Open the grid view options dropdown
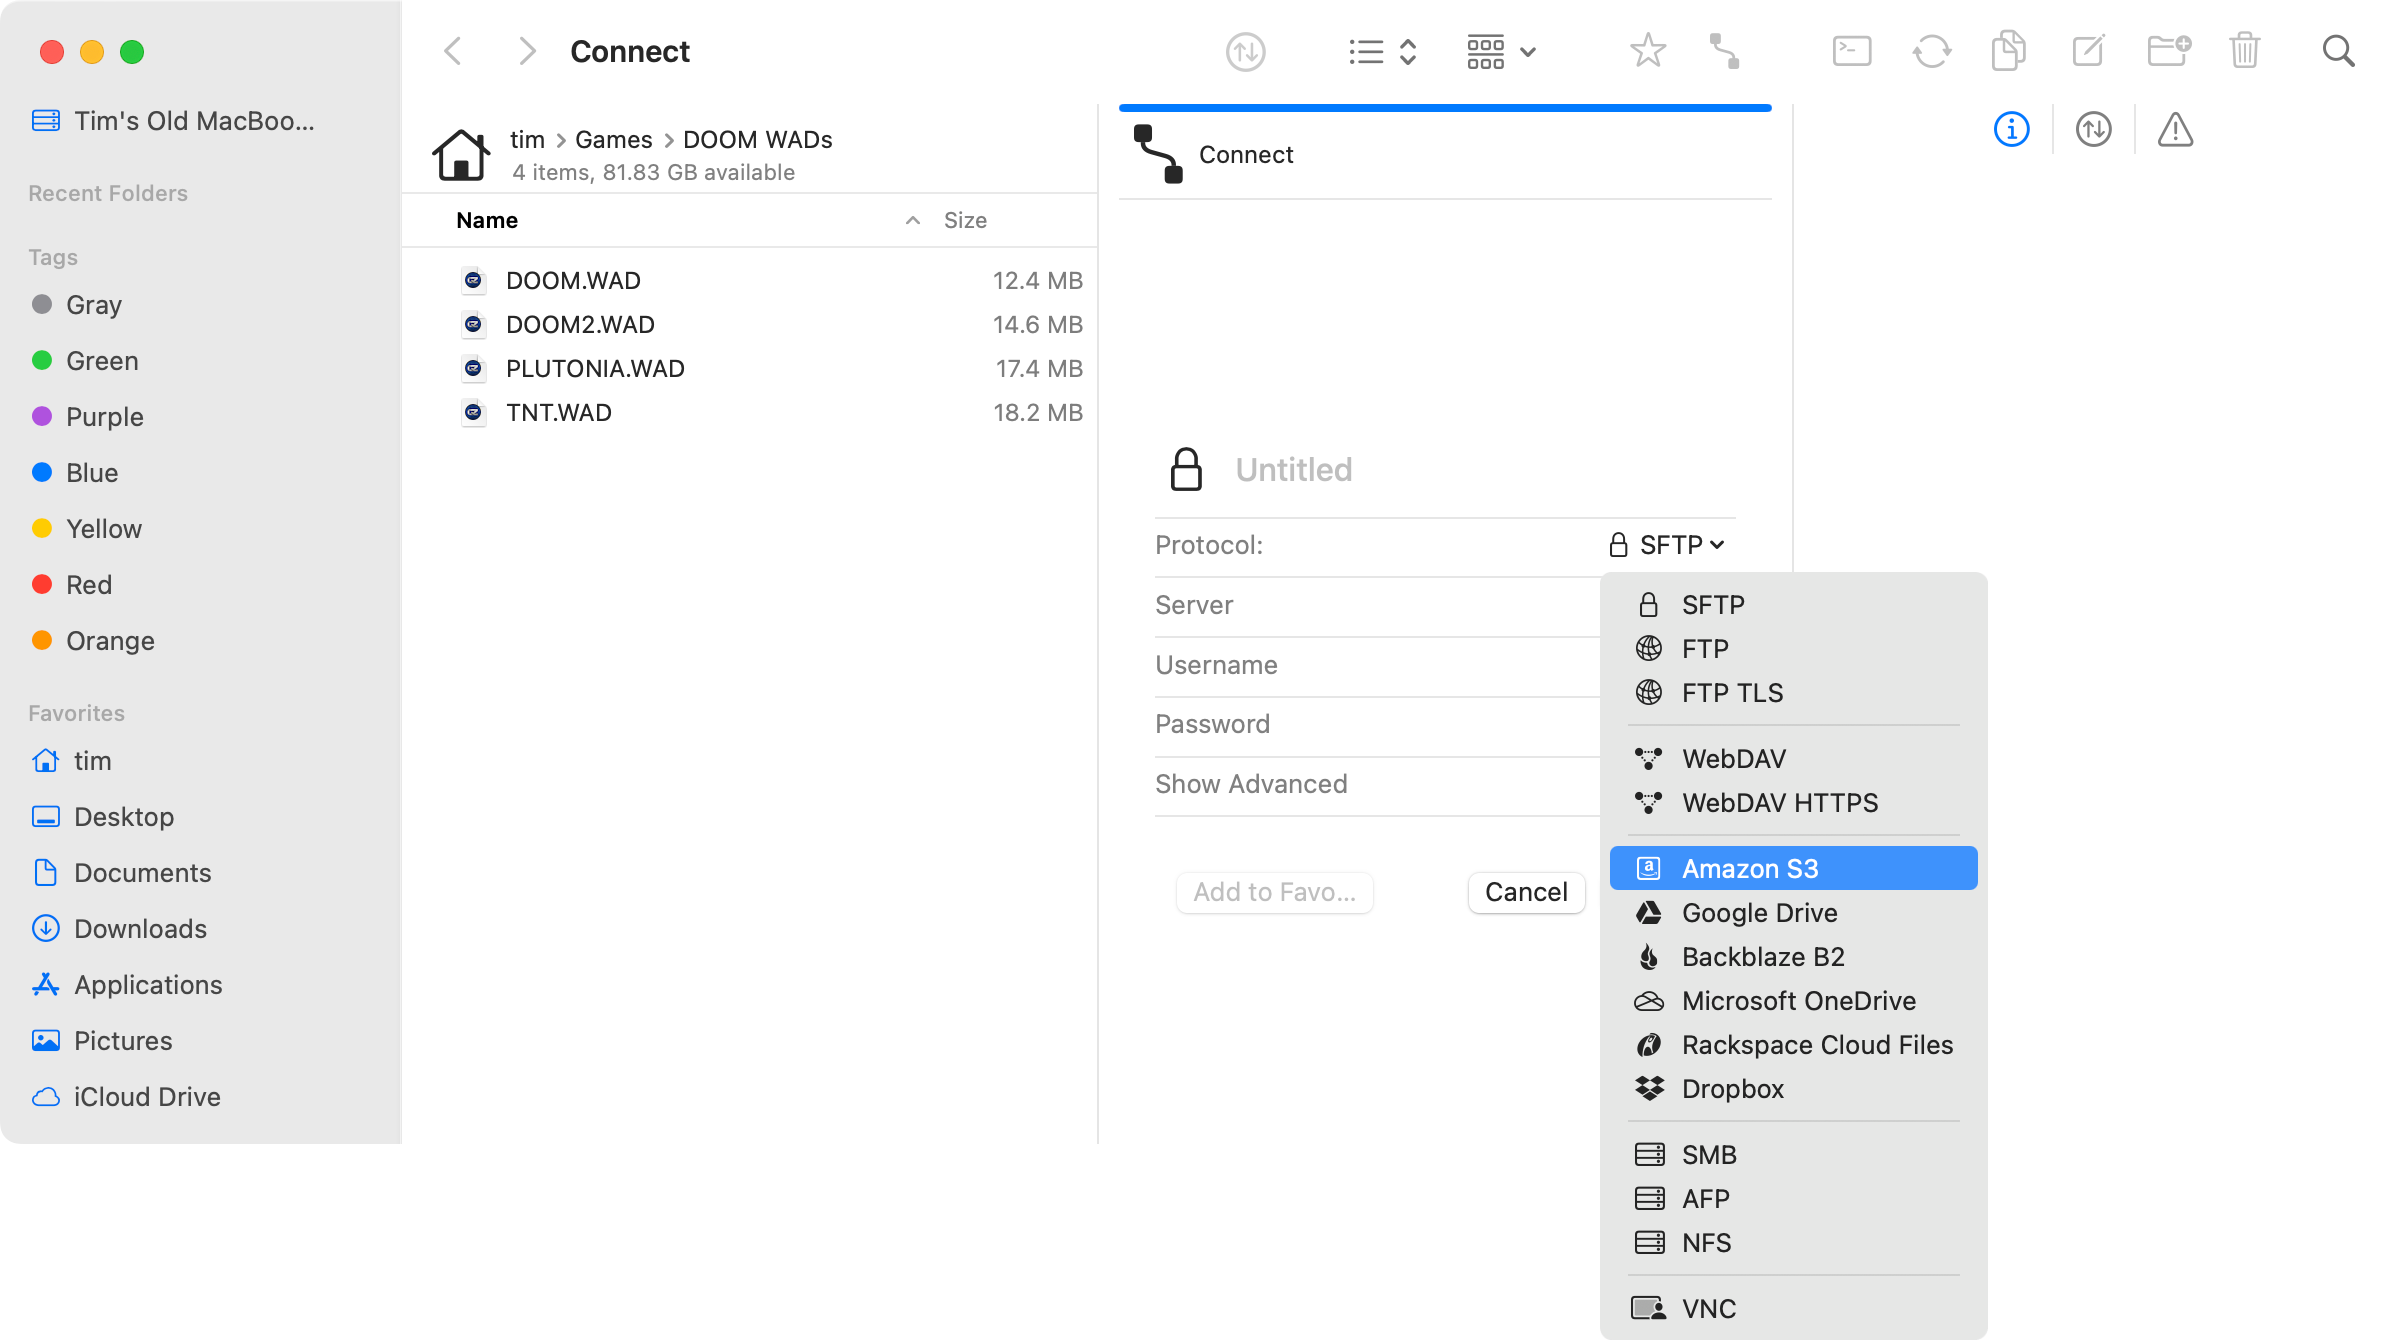 [1501, 51]
